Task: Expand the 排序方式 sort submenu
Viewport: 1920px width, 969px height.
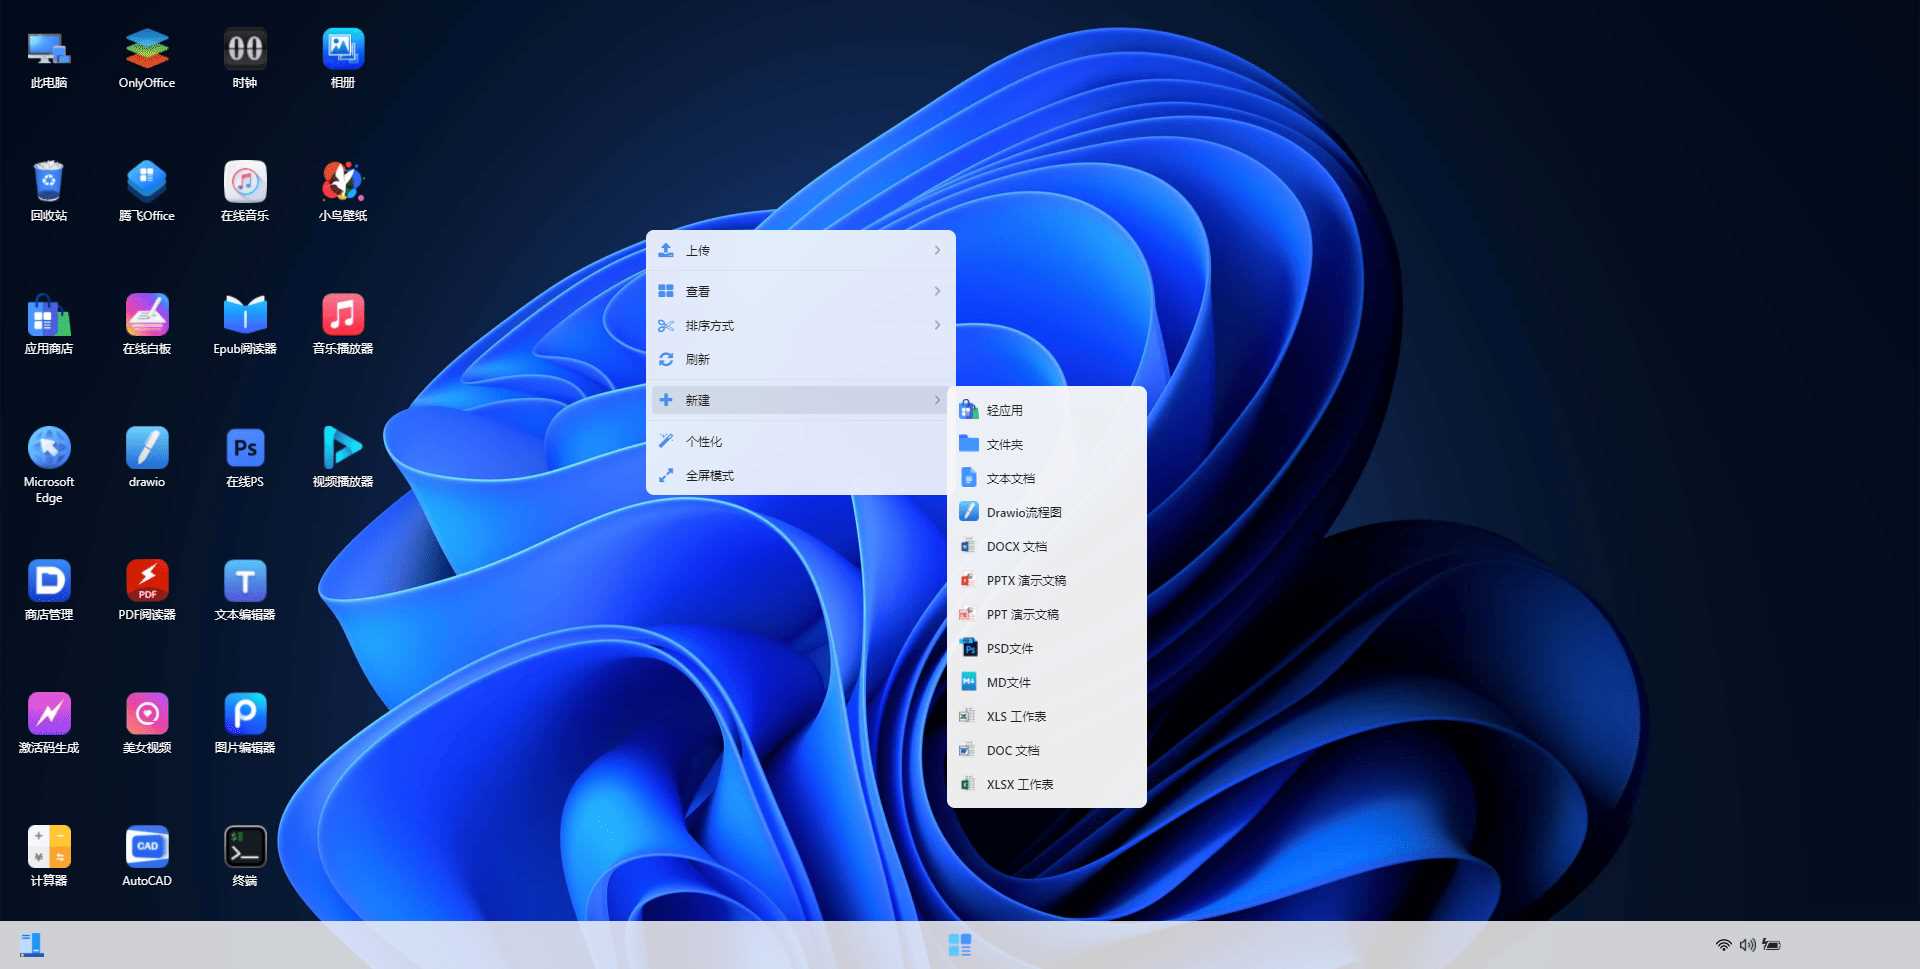Action: click(800, 326)
